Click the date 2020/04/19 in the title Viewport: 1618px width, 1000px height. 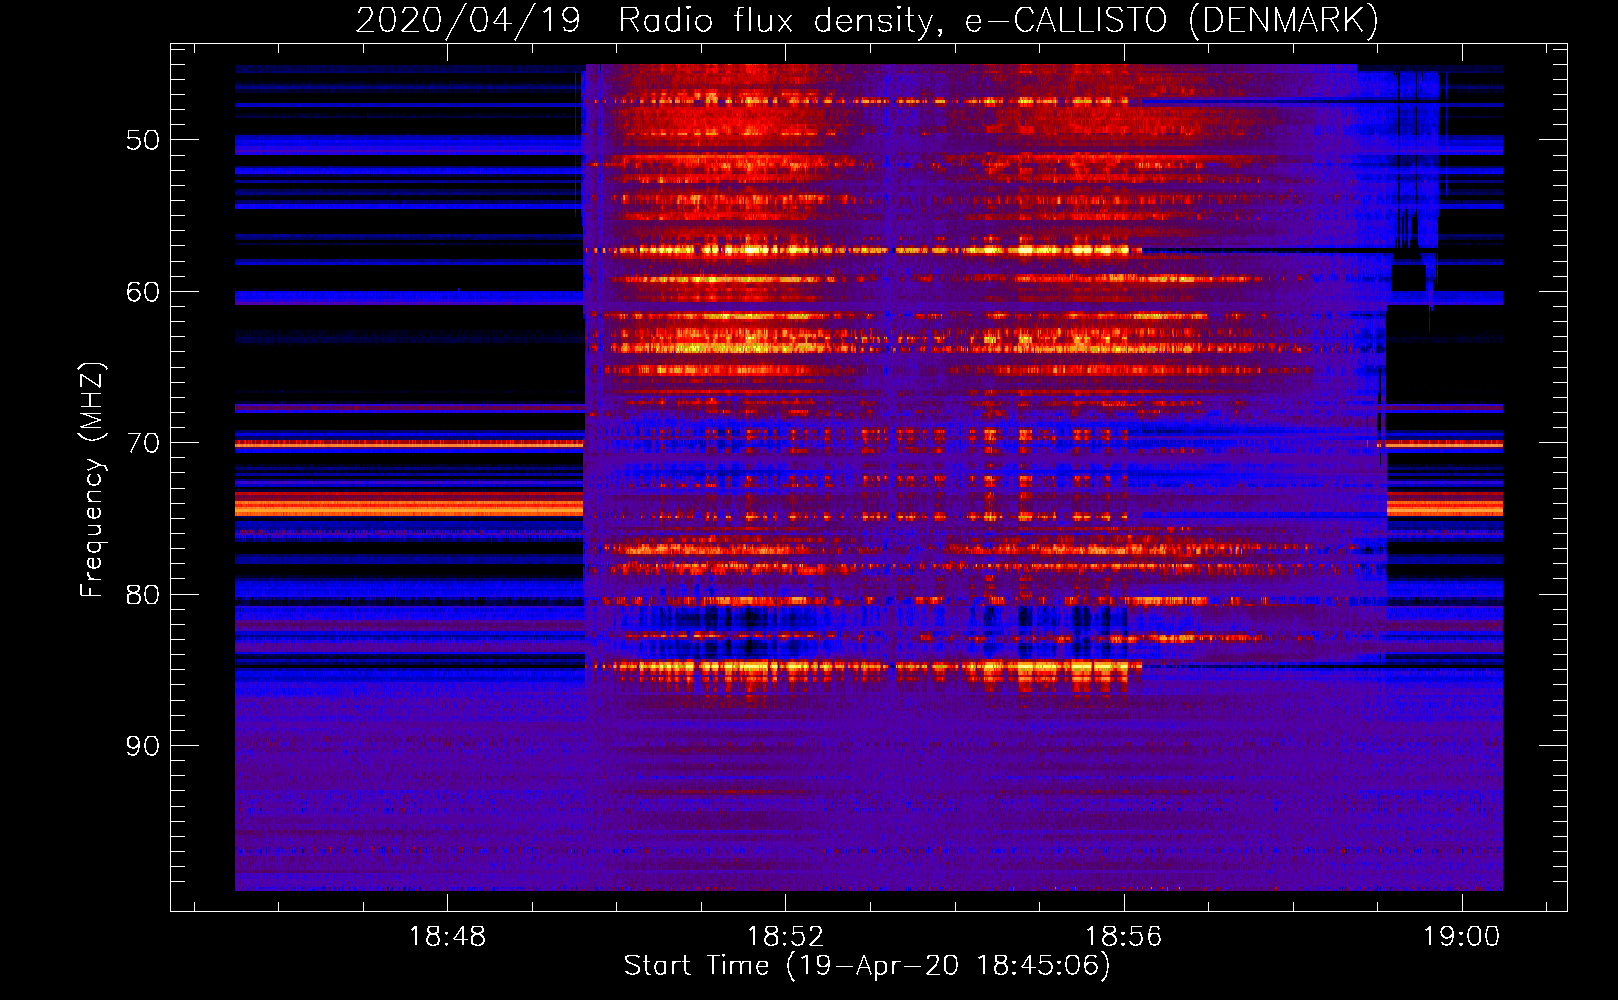pos(467,20)
